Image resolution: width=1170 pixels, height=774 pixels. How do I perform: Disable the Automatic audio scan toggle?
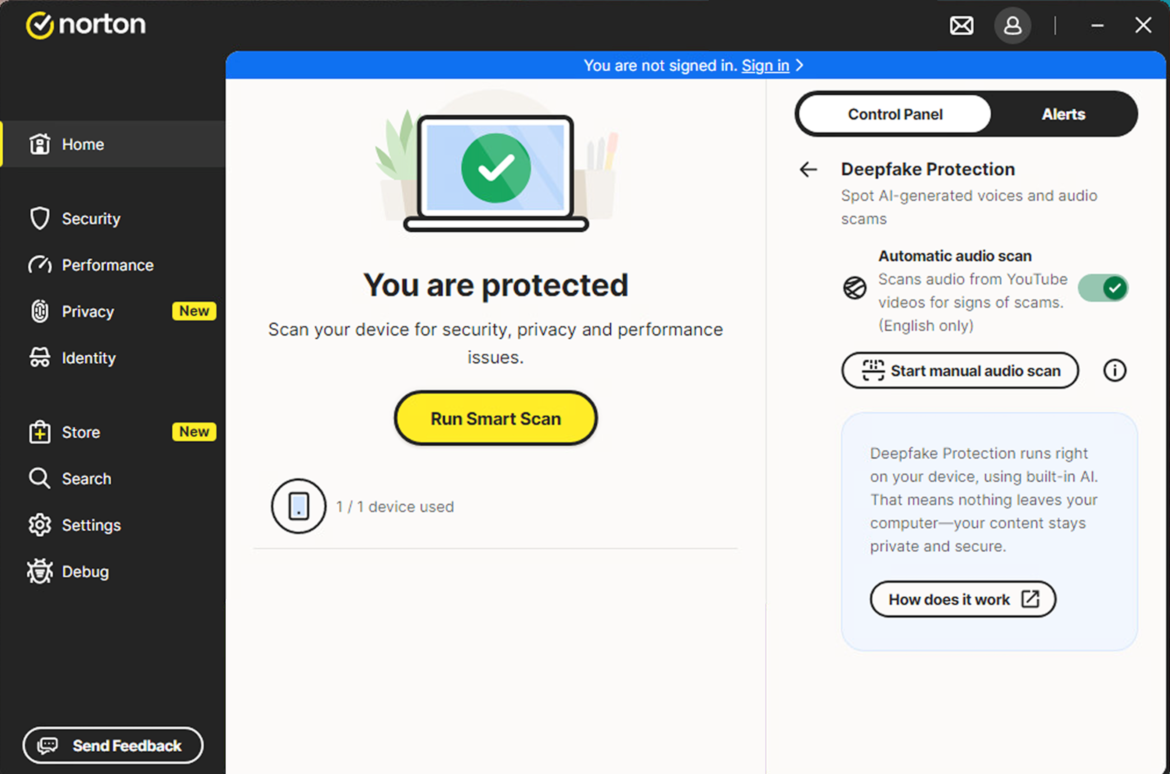[x=1103, y=287]
